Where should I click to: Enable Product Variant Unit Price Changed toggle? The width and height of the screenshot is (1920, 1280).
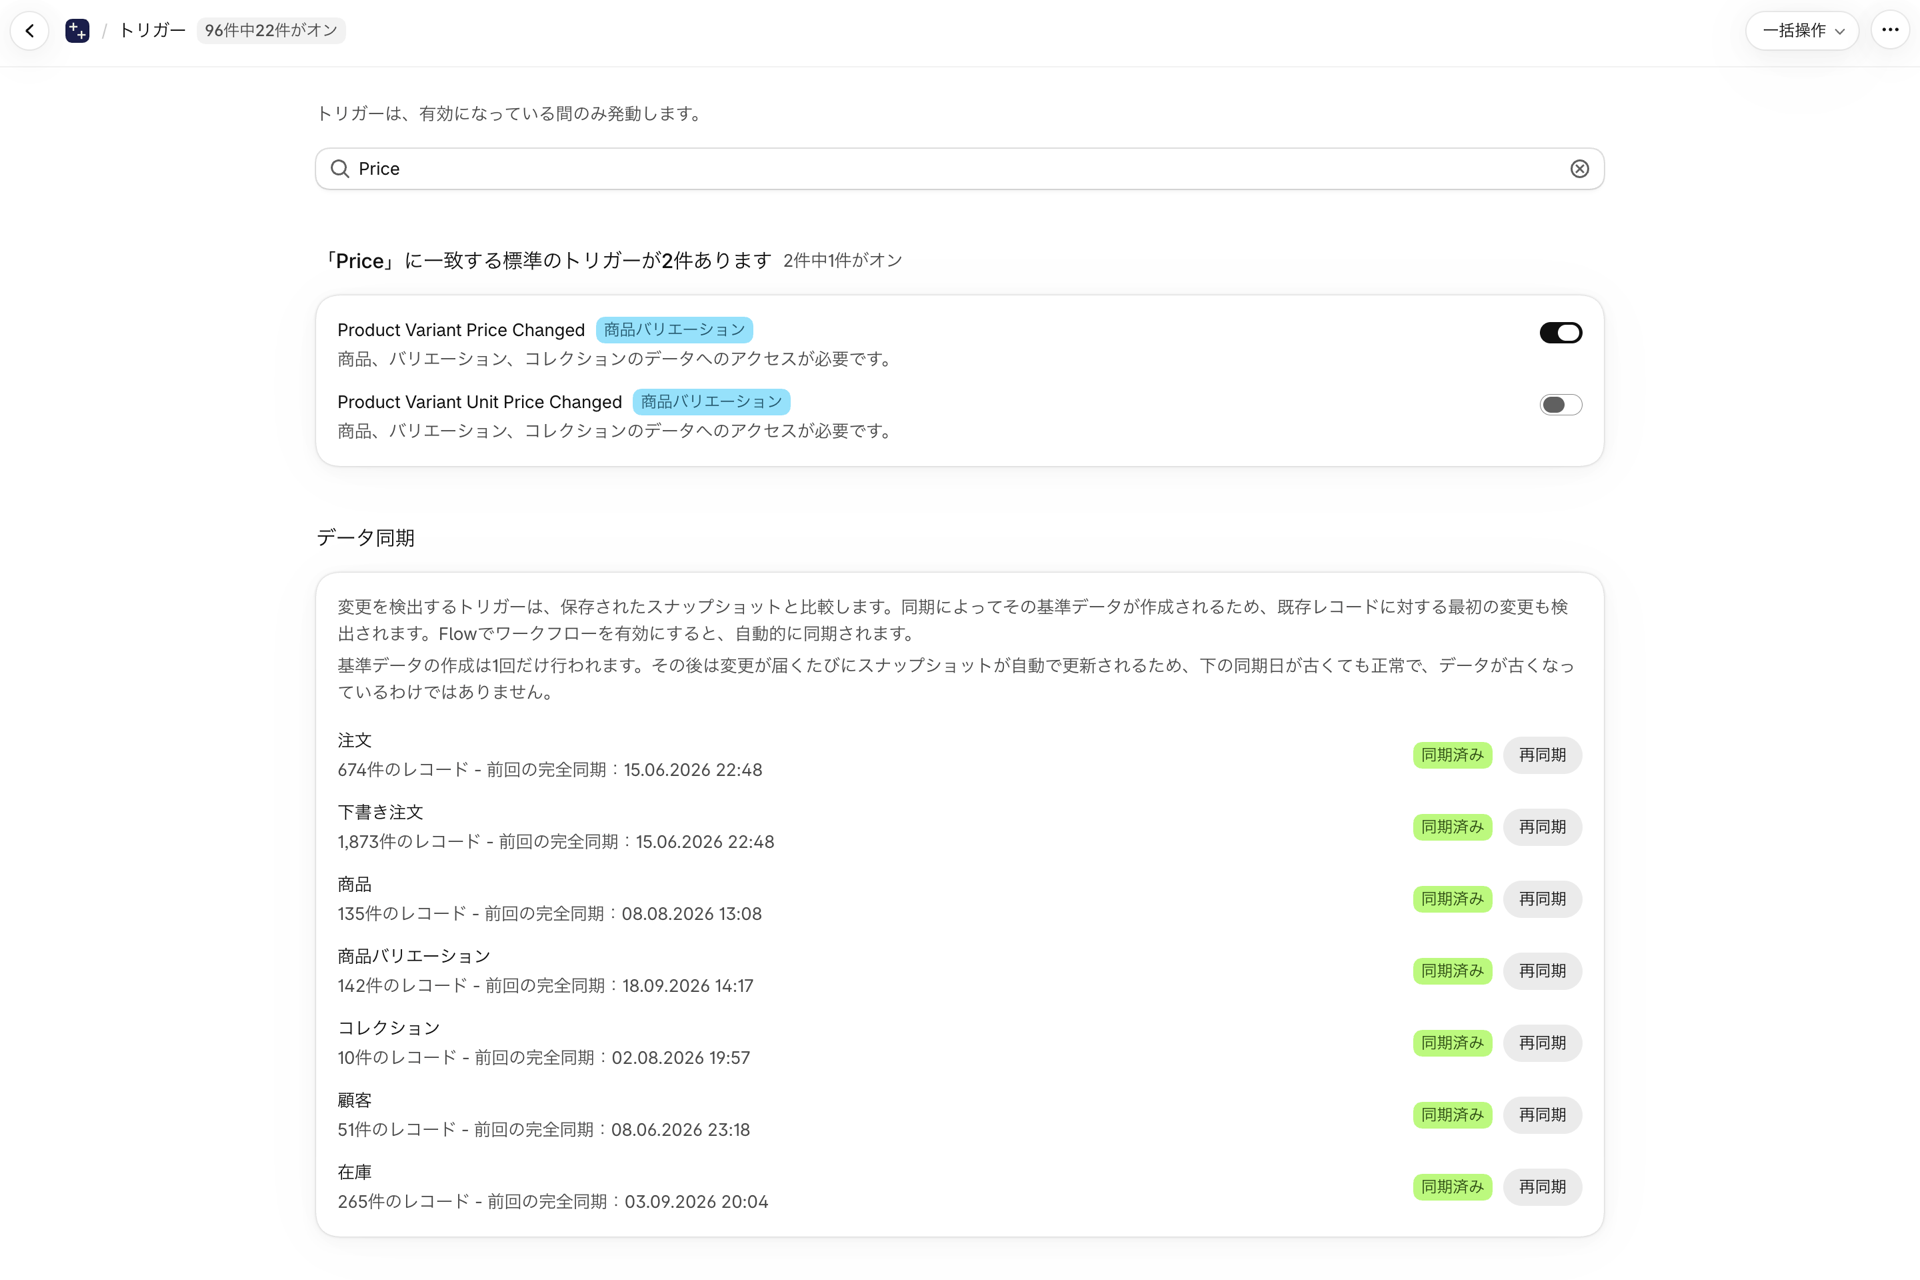tap(1560, 405)
